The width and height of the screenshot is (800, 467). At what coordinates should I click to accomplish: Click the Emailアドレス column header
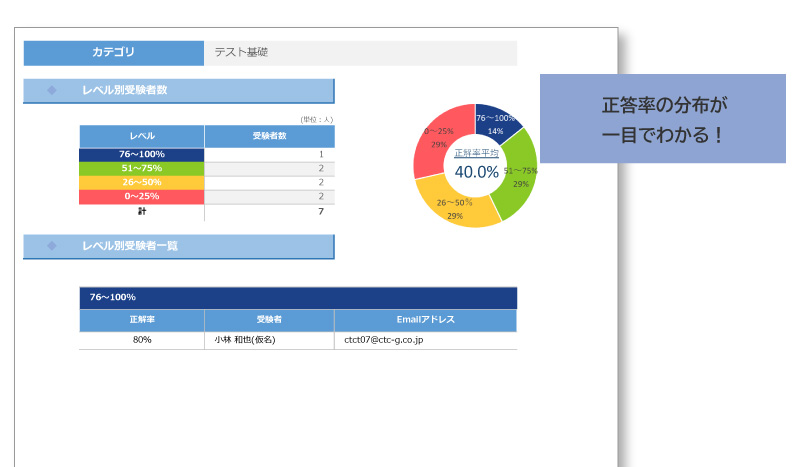[x=425, y=320]
